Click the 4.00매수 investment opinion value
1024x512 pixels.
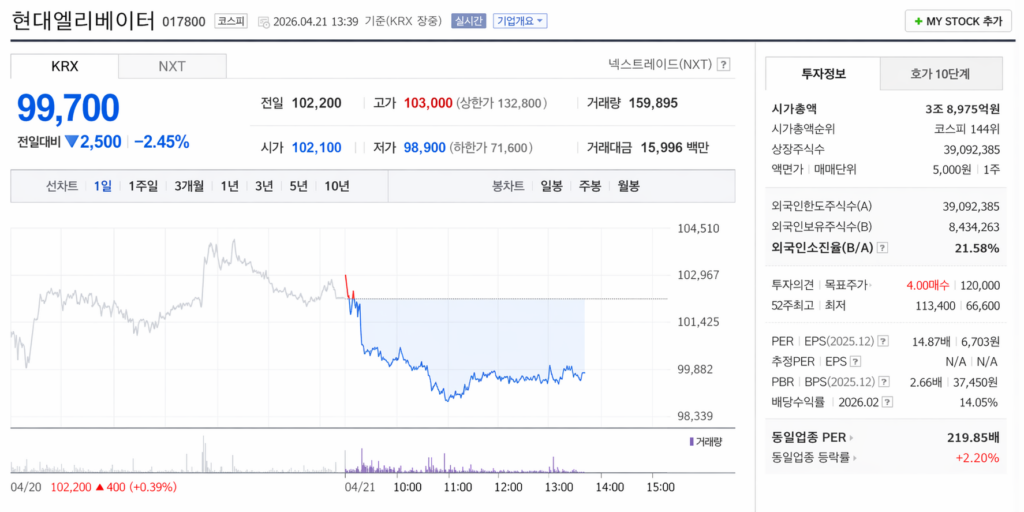928,285
